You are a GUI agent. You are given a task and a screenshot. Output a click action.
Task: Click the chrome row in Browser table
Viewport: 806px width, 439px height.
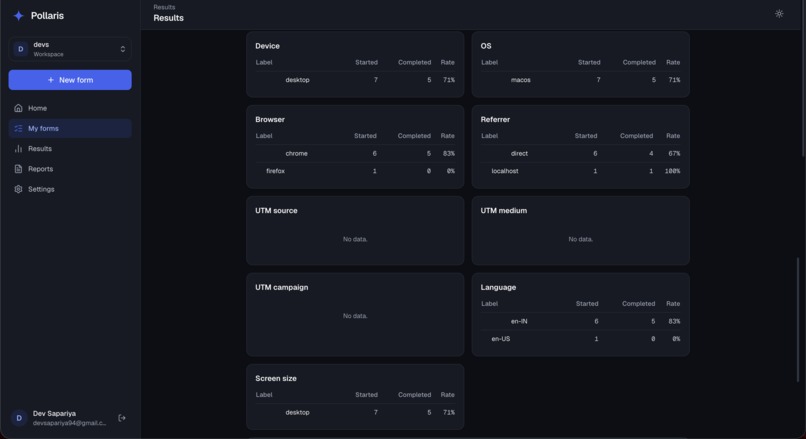click(x=355, y=154)
